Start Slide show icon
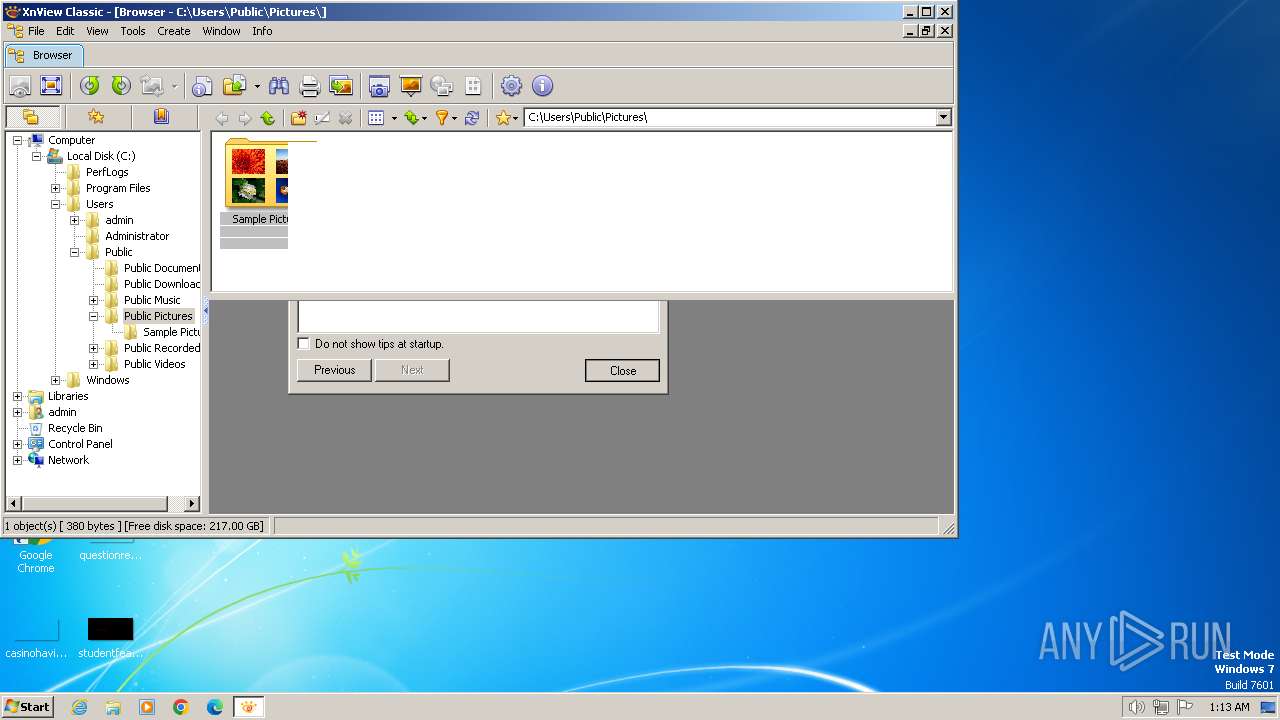Viewport: 1280px width, 720px height. 410,86
